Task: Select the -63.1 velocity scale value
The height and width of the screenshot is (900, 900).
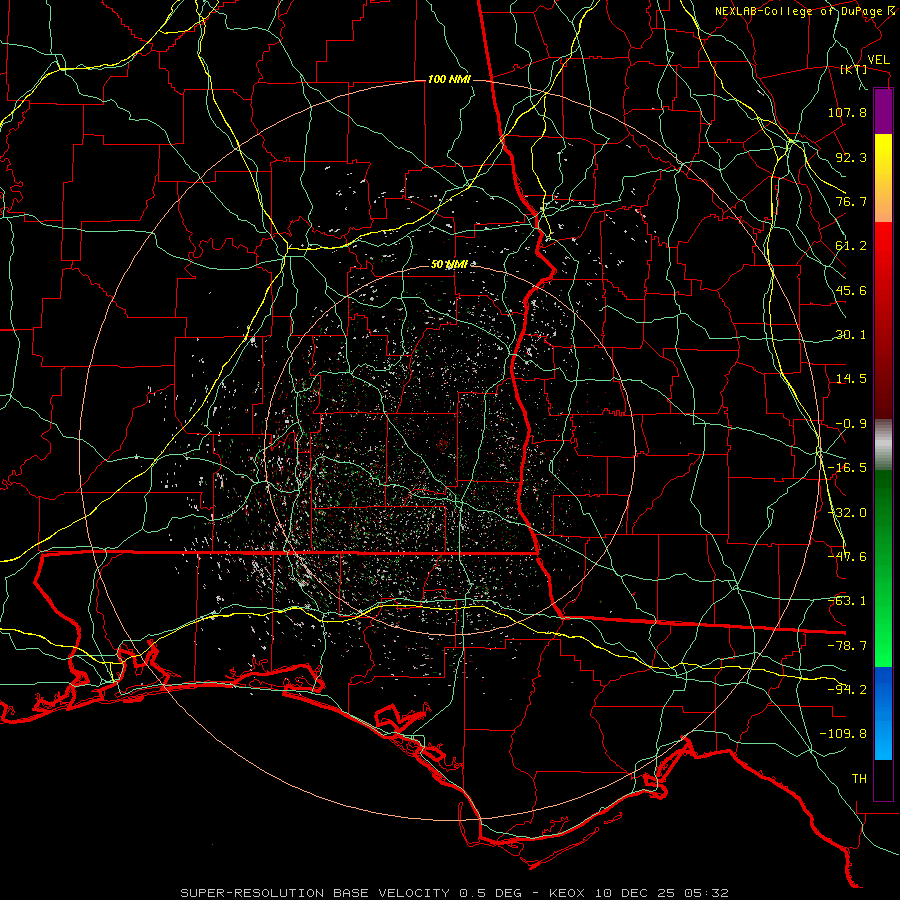Action: point(847,601)
